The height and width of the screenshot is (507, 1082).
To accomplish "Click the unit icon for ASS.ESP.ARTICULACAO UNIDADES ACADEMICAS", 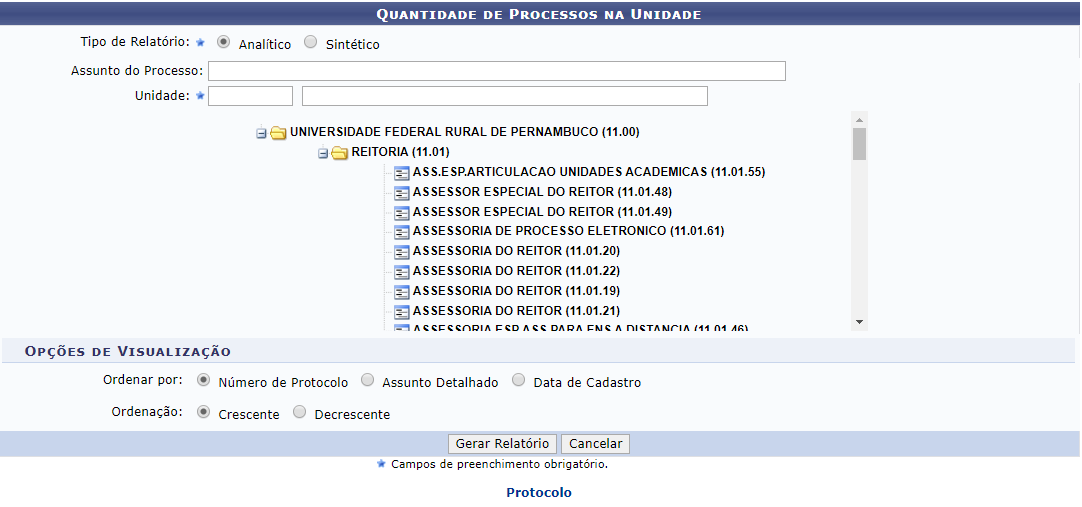I will pos(402,172).
